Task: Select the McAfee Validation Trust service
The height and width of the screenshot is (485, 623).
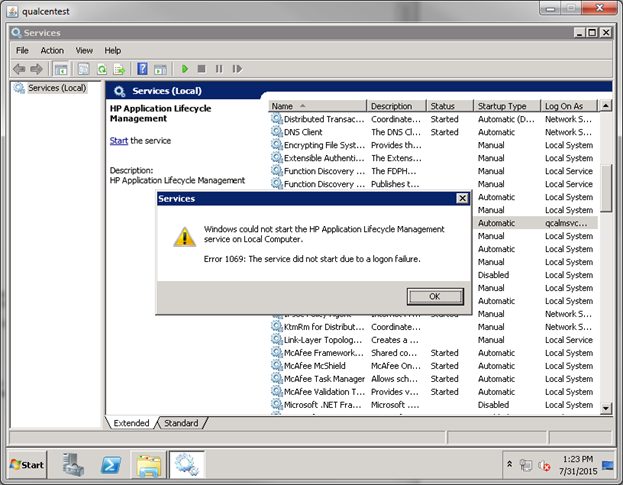Action: click(433, 392)
